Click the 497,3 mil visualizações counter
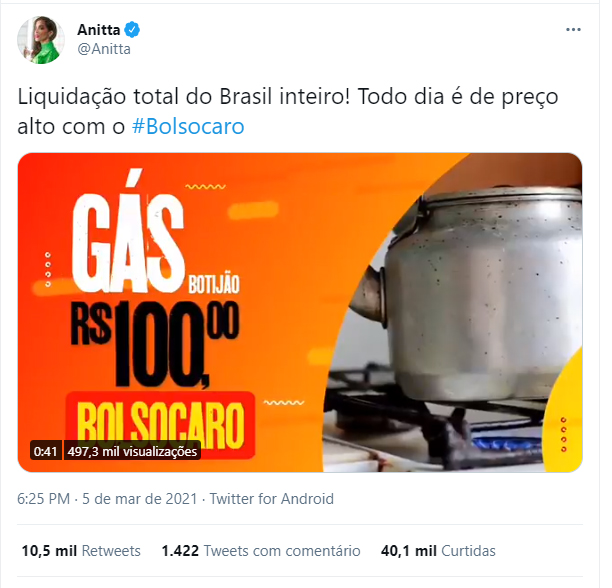The image size is (612, 588). click(x=132, y=451)
